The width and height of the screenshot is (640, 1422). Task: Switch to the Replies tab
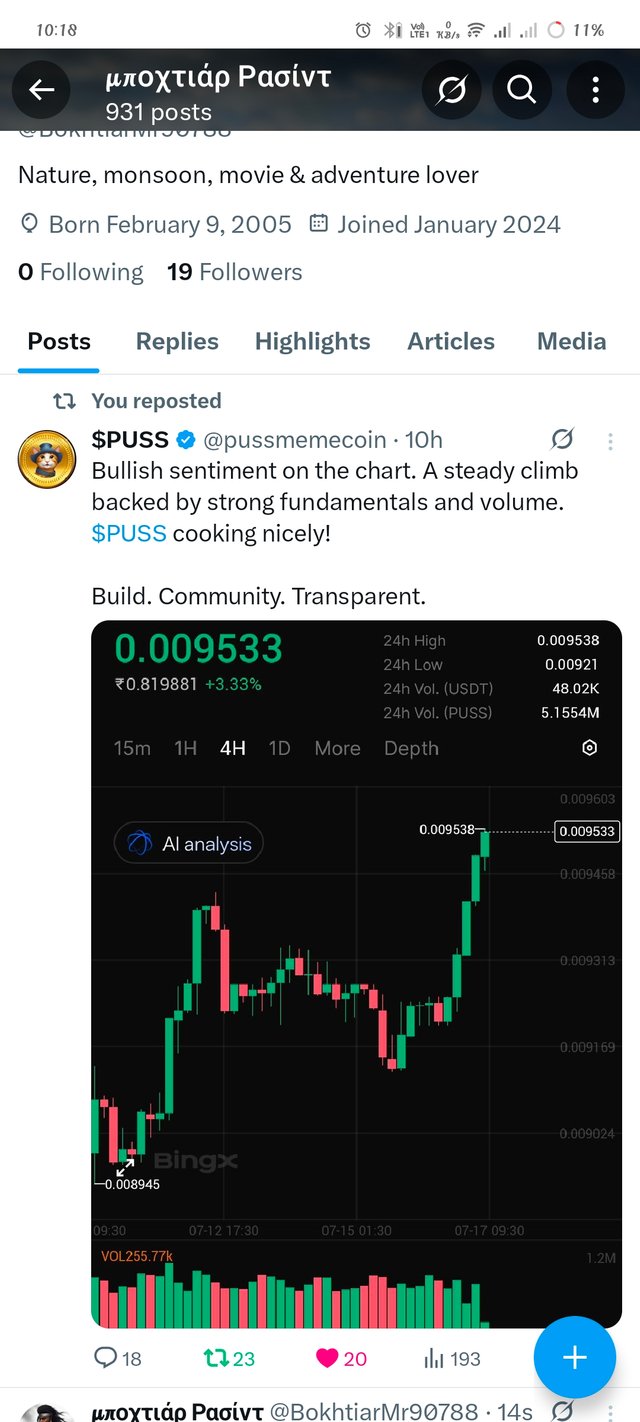tap(177, 341)
